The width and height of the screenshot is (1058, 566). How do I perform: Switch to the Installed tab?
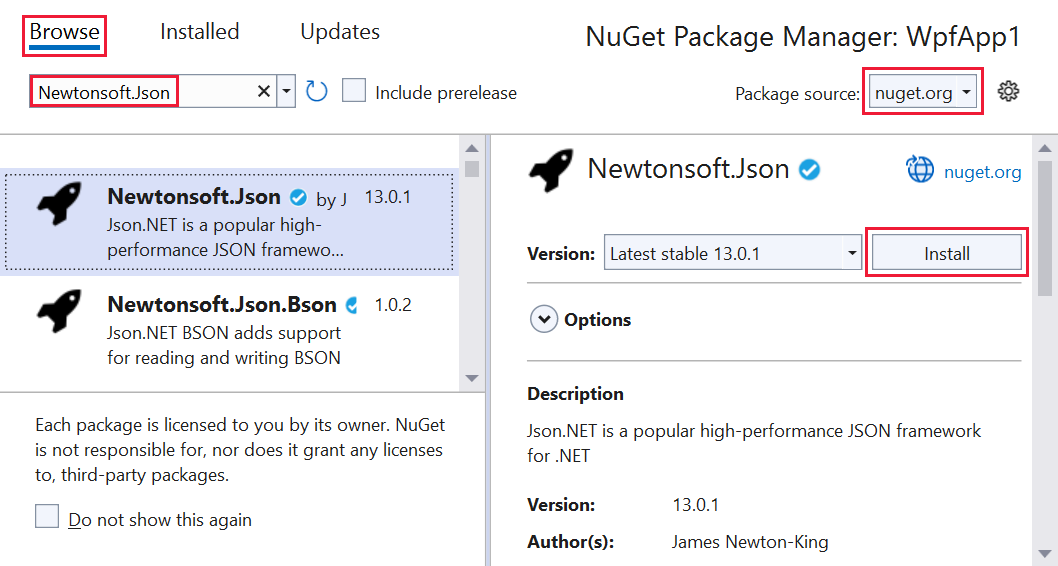[200, 32]
